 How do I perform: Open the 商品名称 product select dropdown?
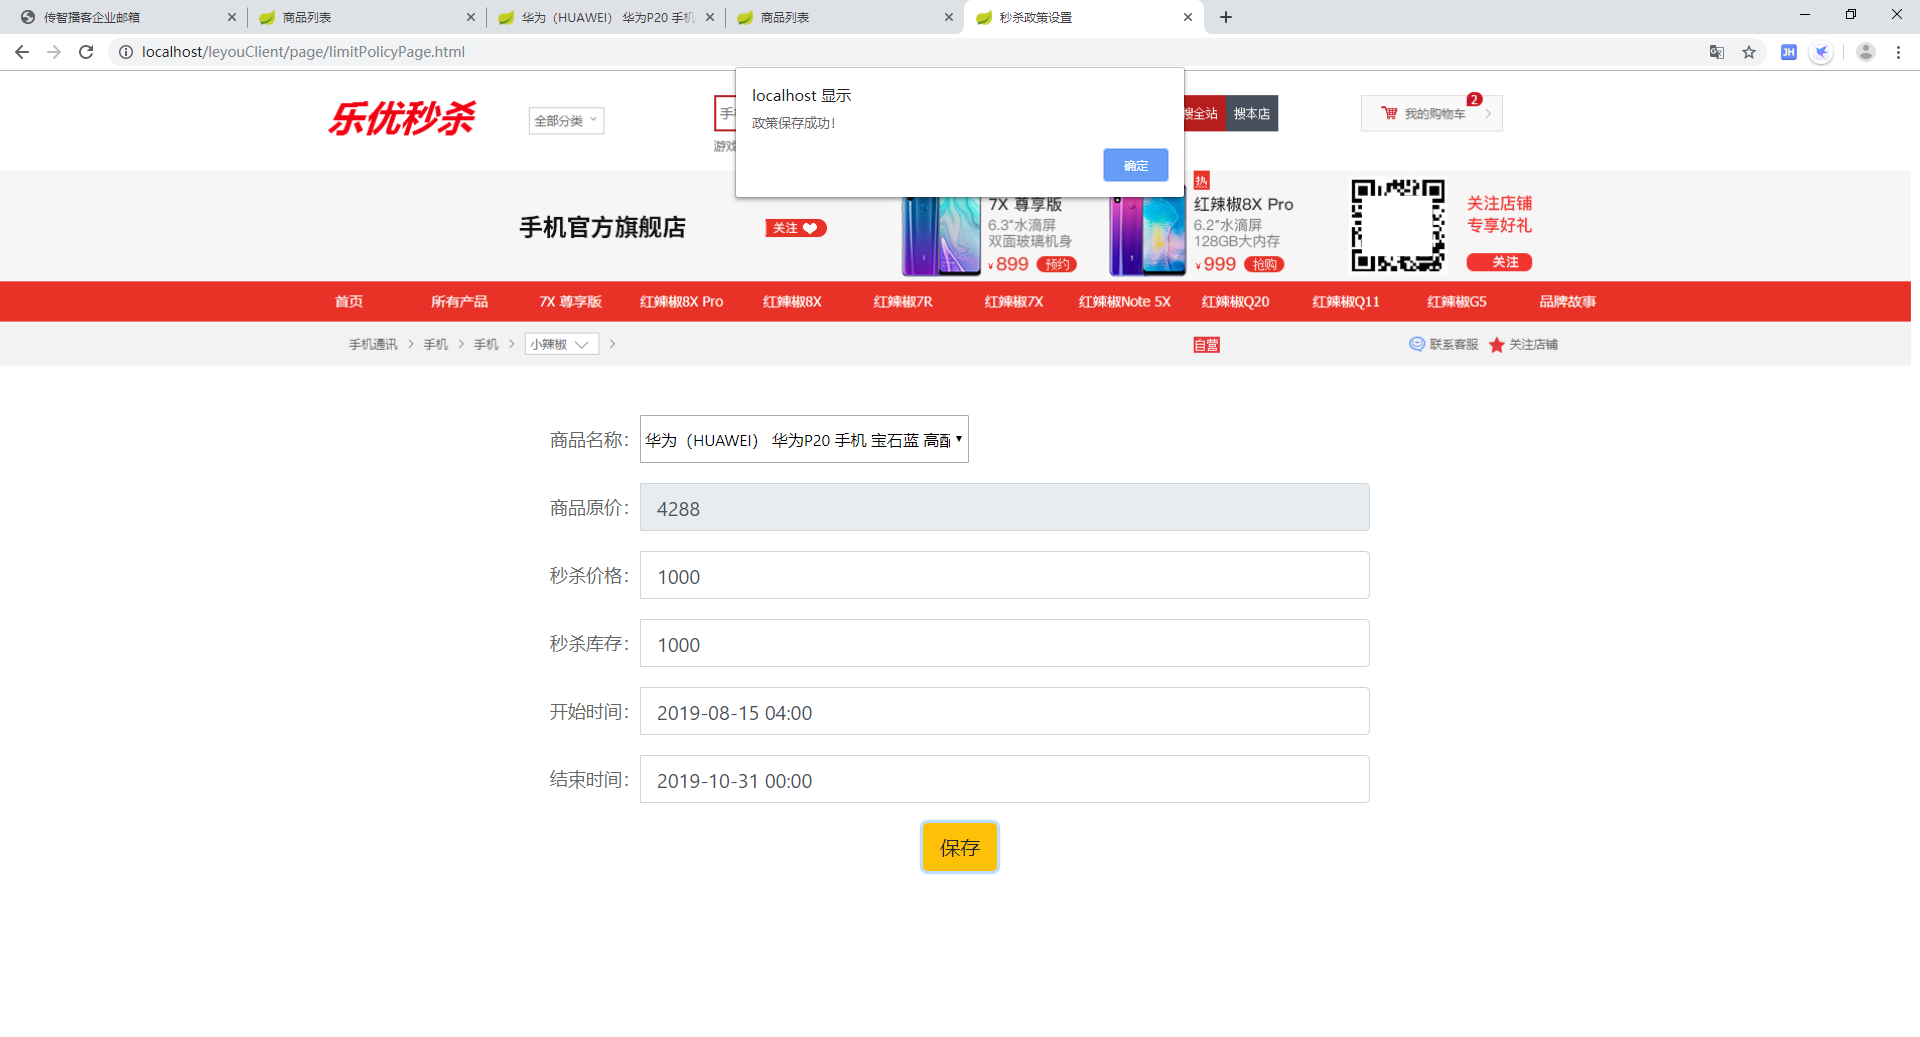tap(804, 439)
